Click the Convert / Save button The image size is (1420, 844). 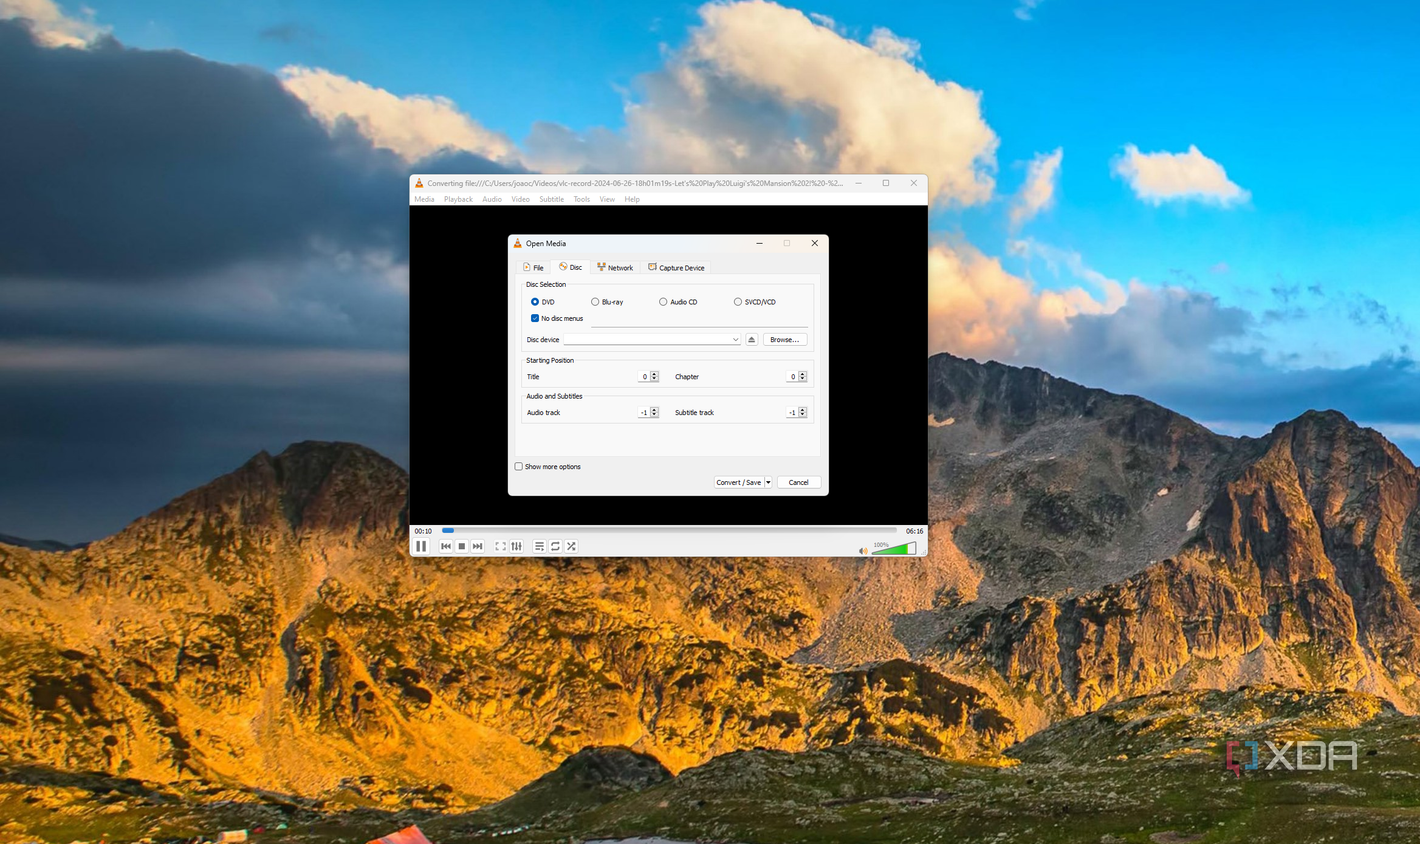pyautogui.click(x=738, y=482)
